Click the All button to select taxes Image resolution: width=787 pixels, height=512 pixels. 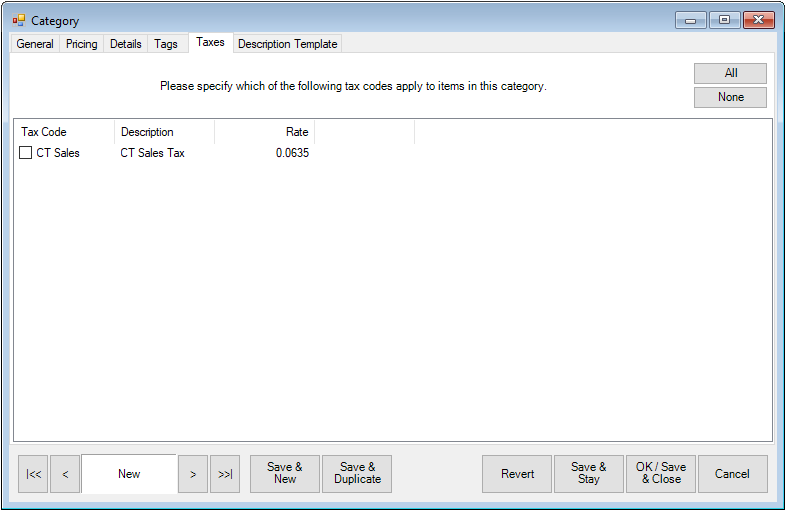click(x=731, y=73)
